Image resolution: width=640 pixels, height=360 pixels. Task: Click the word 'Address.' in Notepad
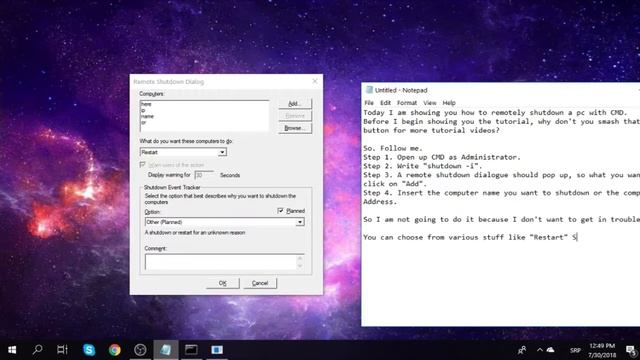[x=380, y=202]
